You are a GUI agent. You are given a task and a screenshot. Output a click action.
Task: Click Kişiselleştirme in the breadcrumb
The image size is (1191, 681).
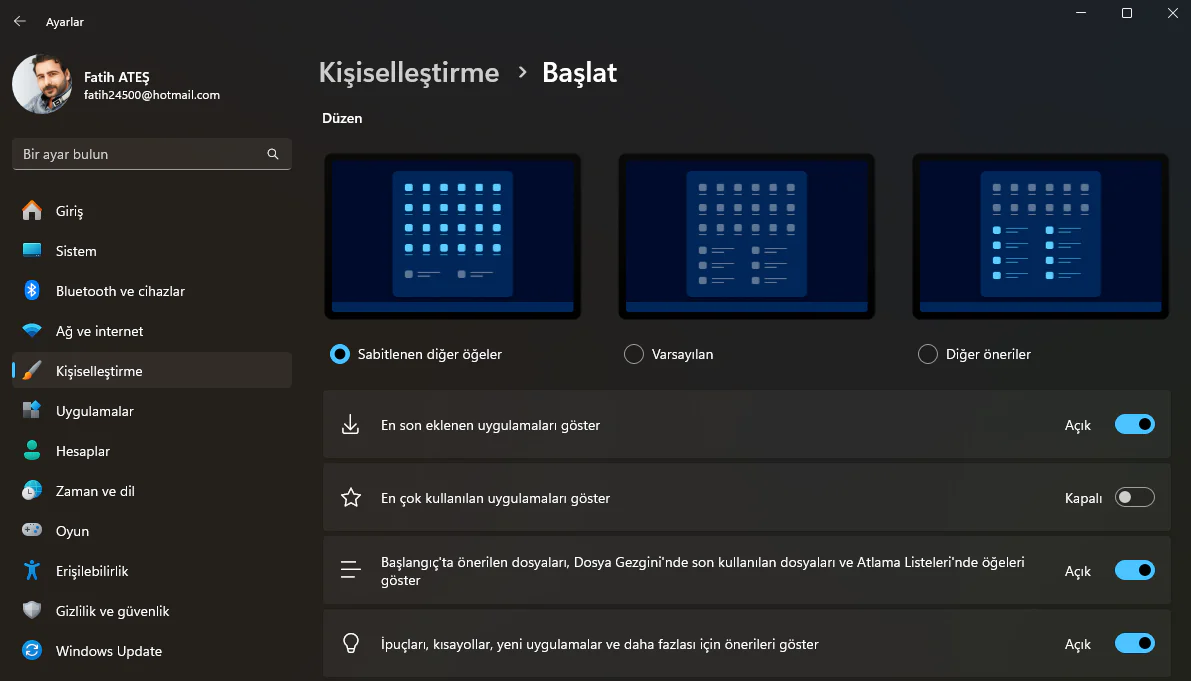409,72
